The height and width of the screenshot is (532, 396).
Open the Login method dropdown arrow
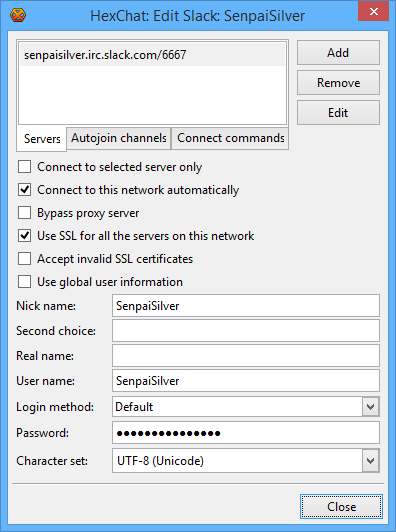pos(371,406)
